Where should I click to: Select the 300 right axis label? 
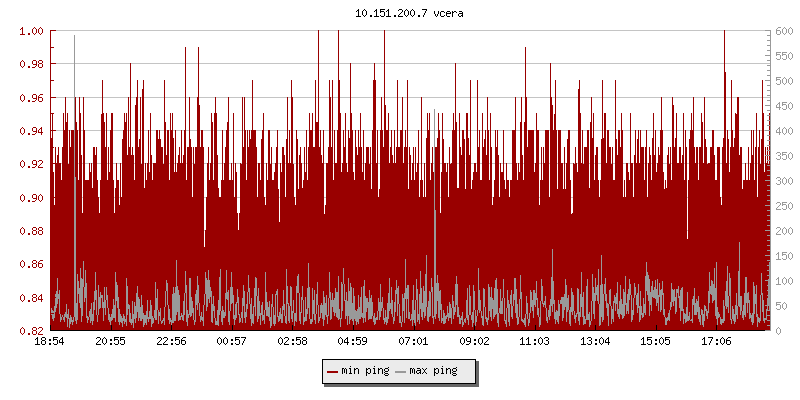tap(781, 181)
